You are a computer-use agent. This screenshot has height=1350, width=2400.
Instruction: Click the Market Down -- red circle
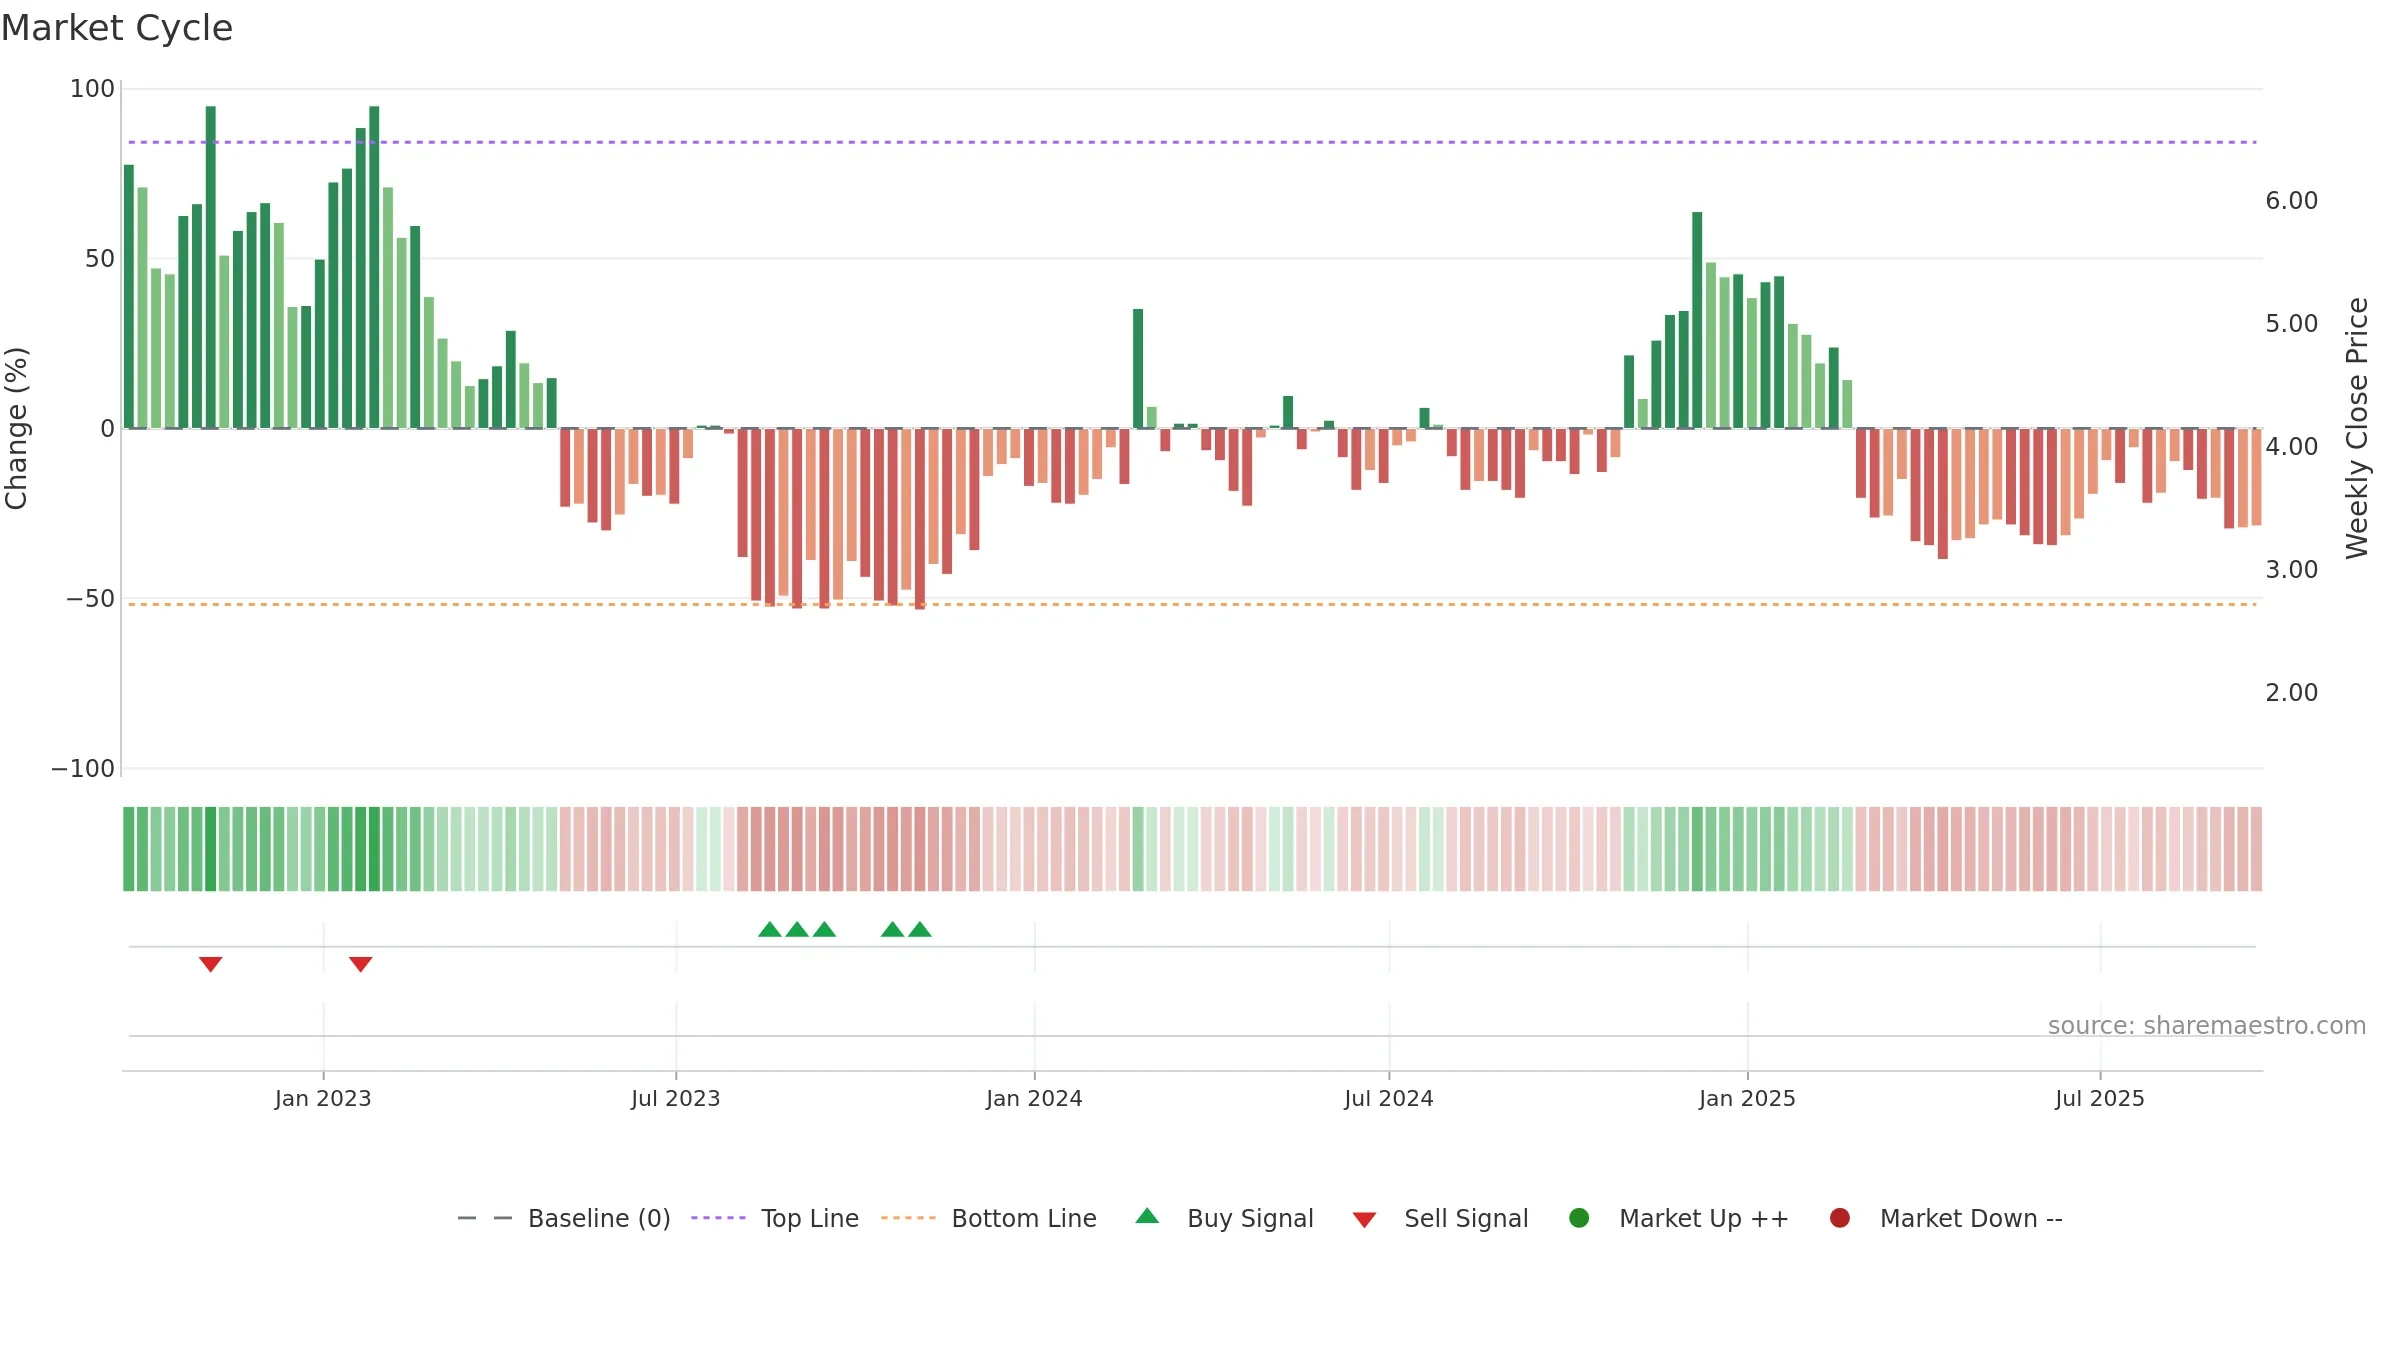pos(1839,1218)
